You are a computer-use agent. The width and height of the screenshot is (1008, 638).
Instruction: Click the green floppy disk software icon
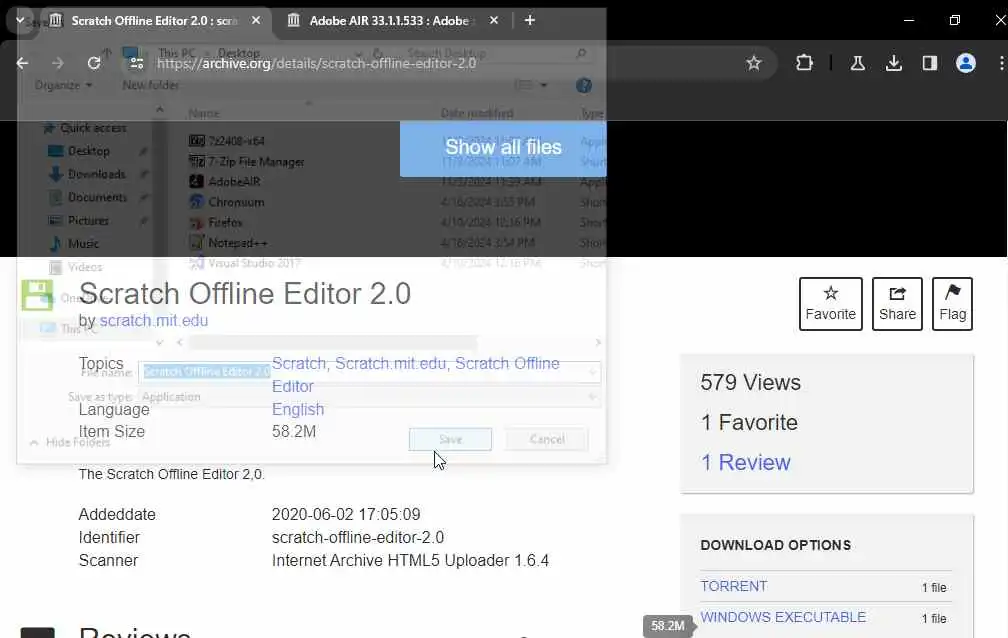[37, 295]
